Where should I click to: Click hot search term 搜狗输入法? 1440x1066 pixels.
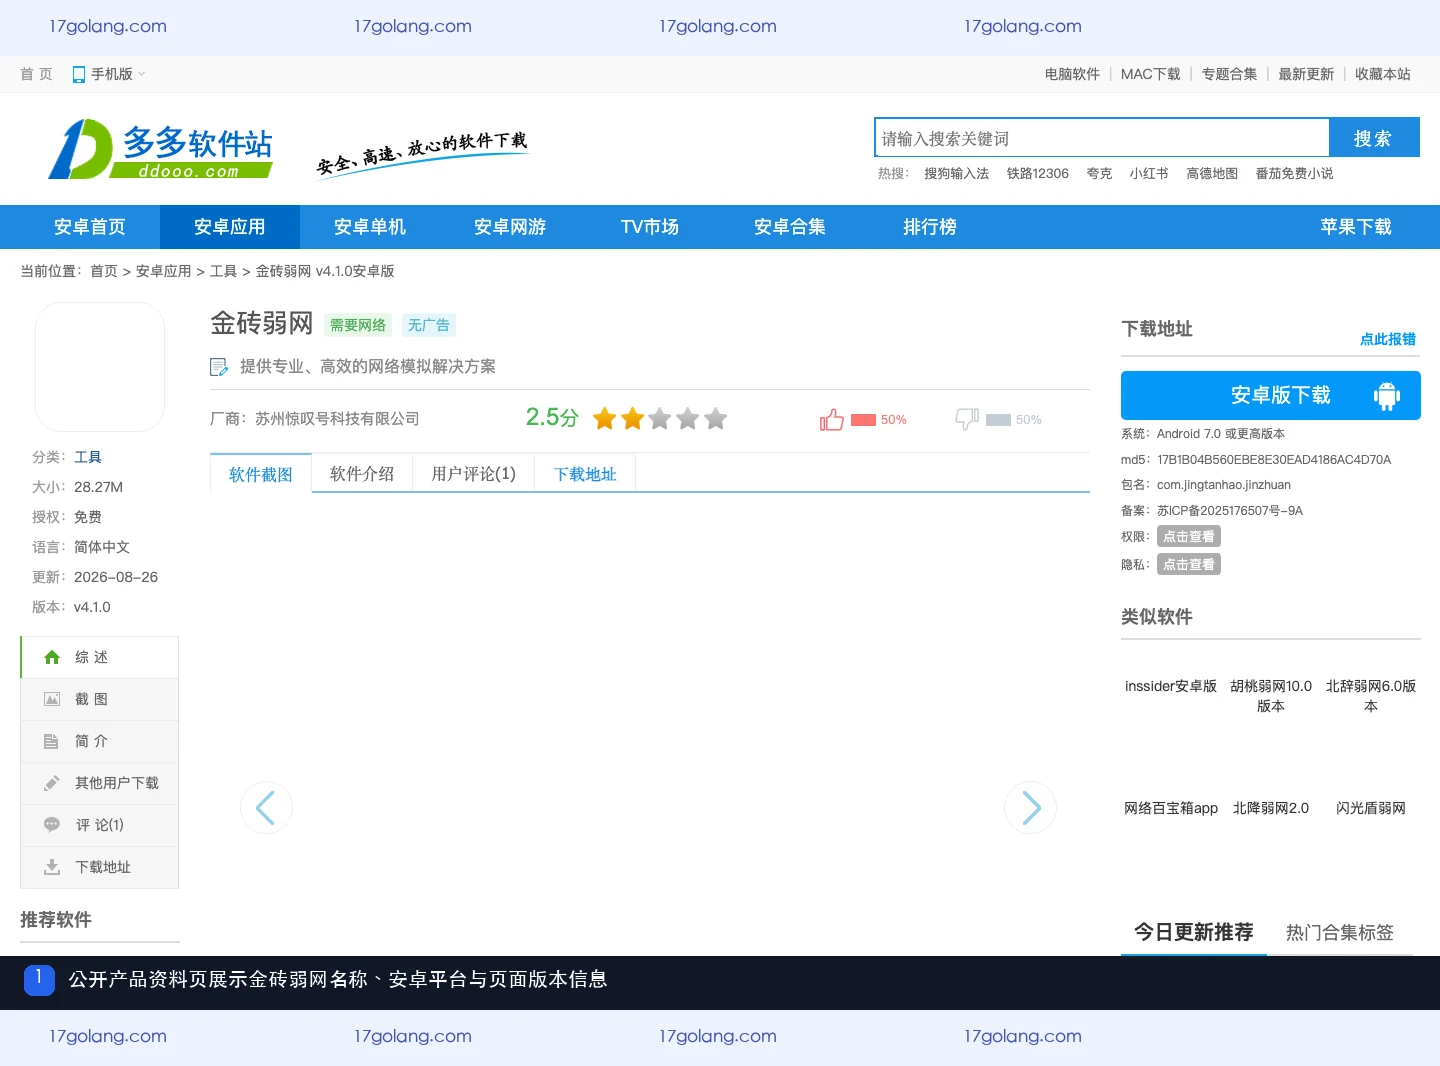click(957, 173)
